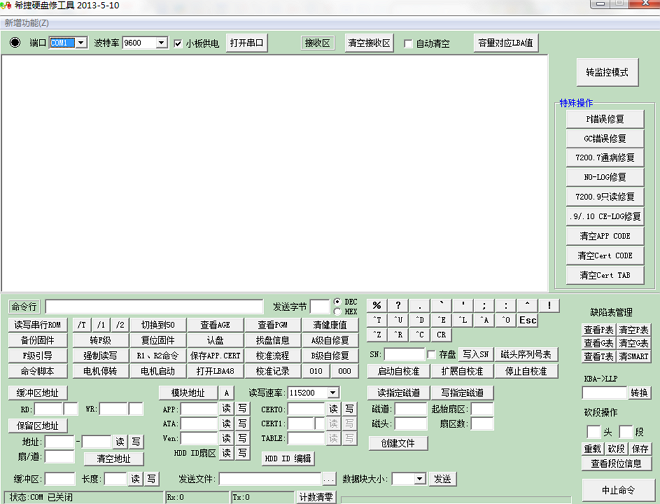
Task: Switch to 转监控模式
Action: [x=607, y=72]
